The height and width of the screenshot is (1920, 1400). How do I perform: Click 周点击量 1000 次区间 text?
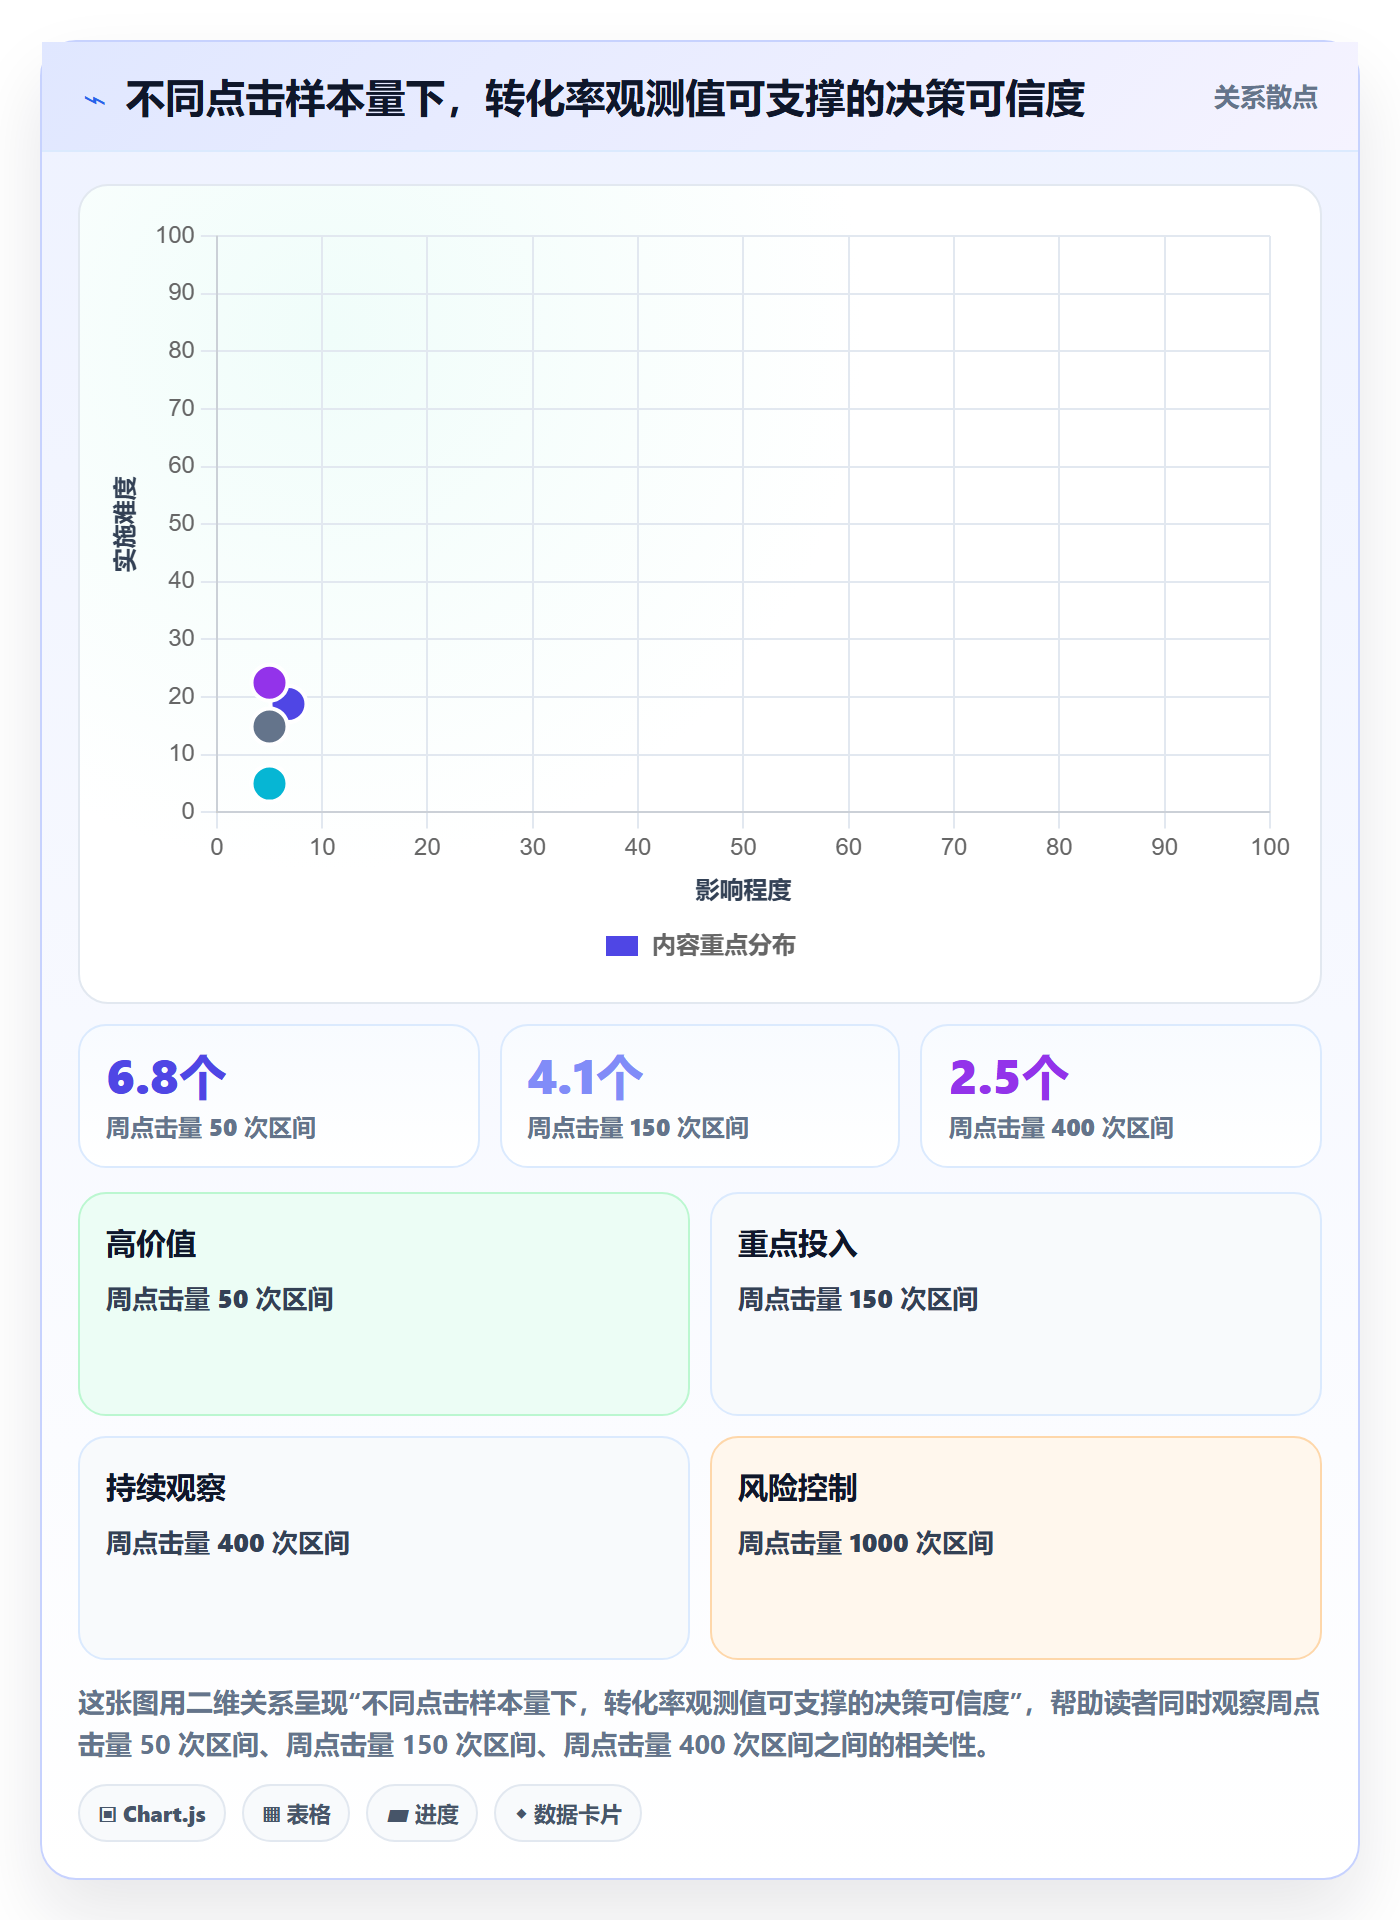(866, 1543)
